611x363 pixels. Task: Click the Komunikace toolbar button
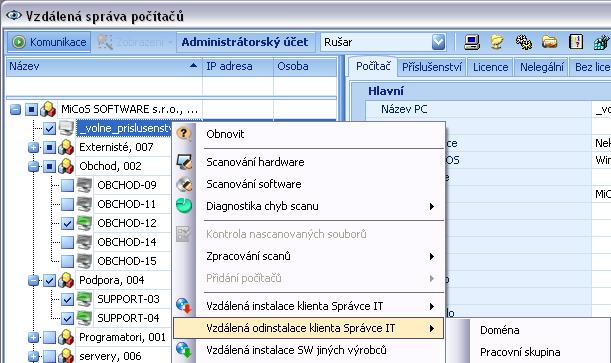tap(49, 42)
